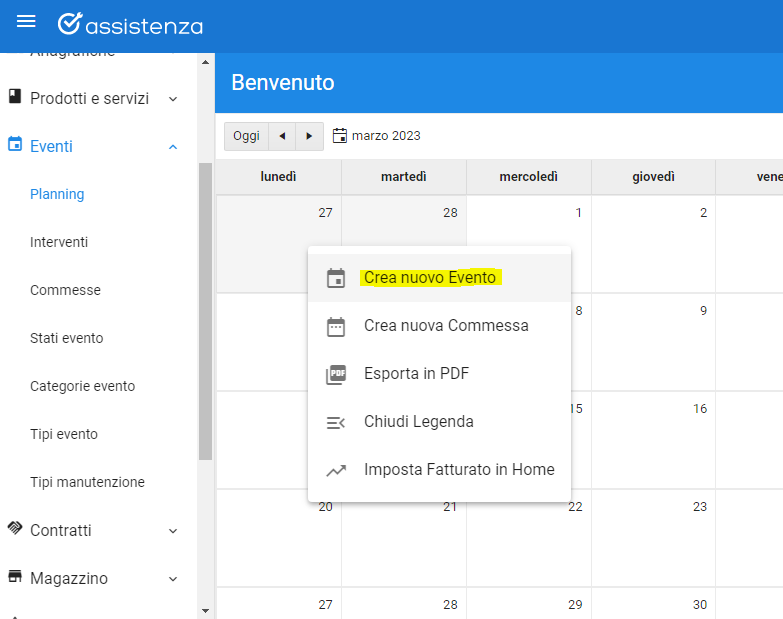This screenshot has width=783, height=619.
Task: Collapse the Eventi section chevron
Action: (x=173, y=147)
